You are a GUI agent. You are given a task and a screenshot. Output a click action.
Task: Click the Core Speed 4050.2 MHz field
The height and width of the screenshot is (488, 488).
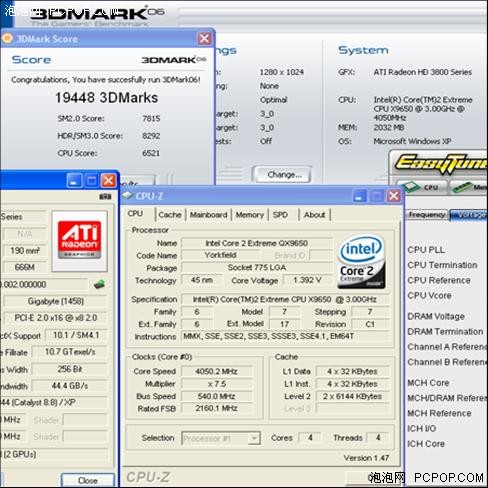(216, 371)
